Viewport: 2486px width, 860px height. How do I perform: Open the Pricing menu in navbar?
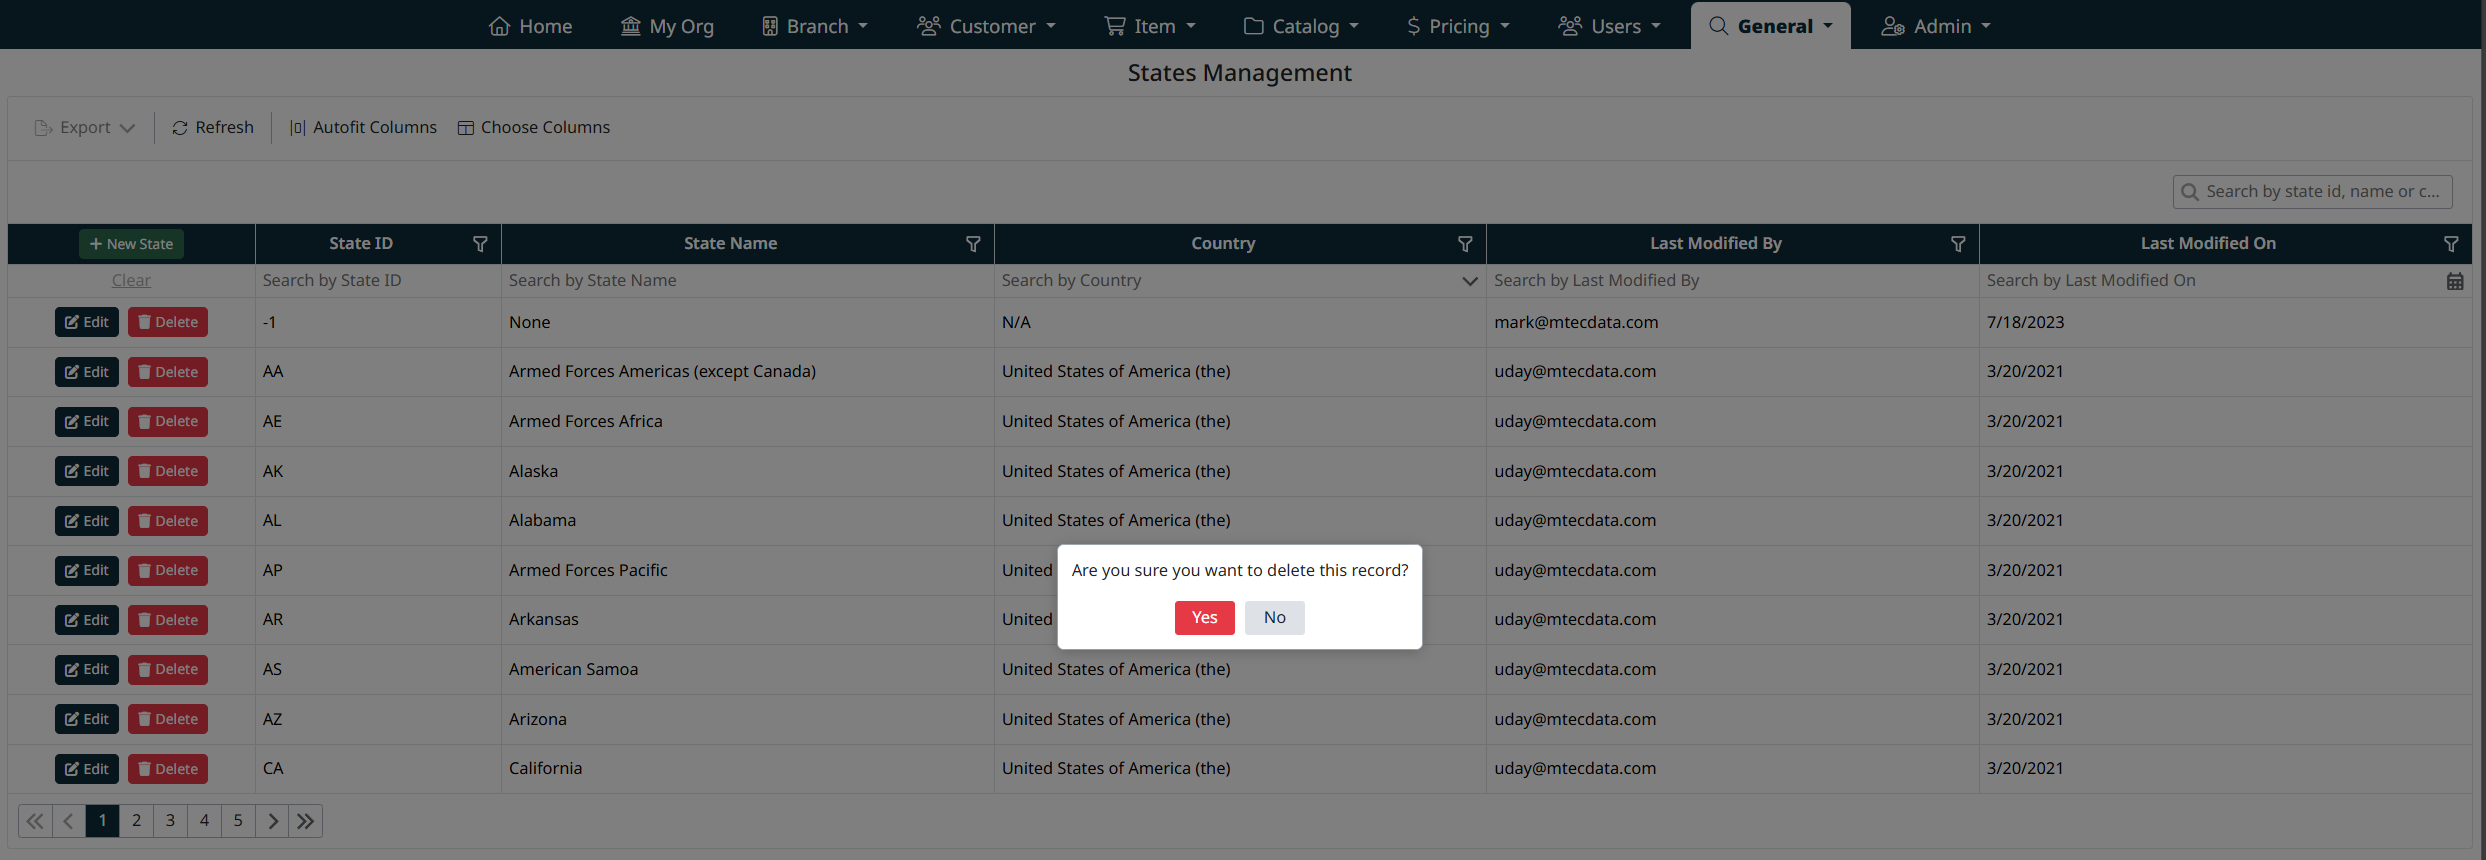[x=1458, y=26]
